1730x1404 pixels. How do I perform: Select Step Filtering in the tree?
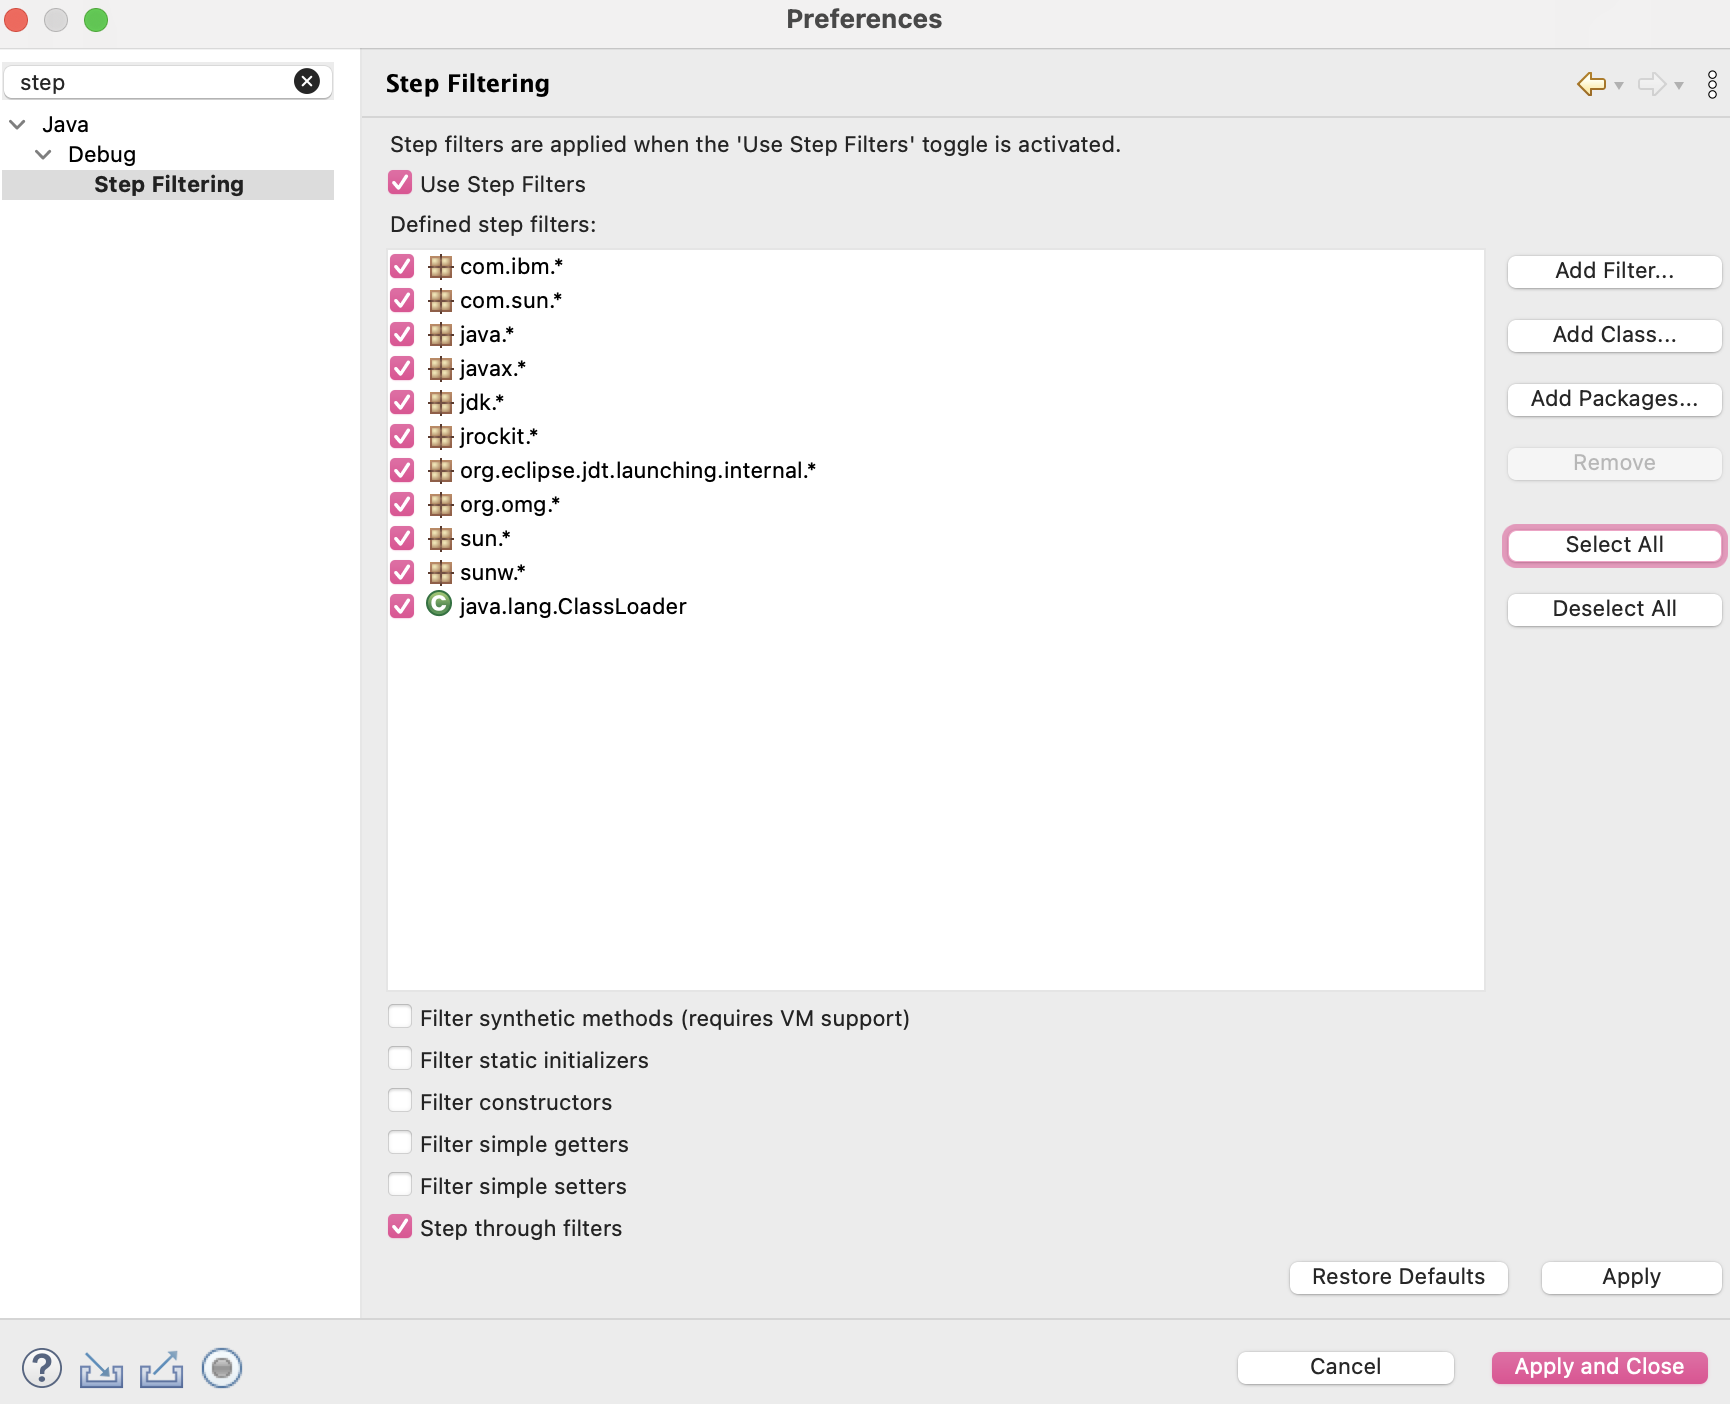[x=169, y=184]
